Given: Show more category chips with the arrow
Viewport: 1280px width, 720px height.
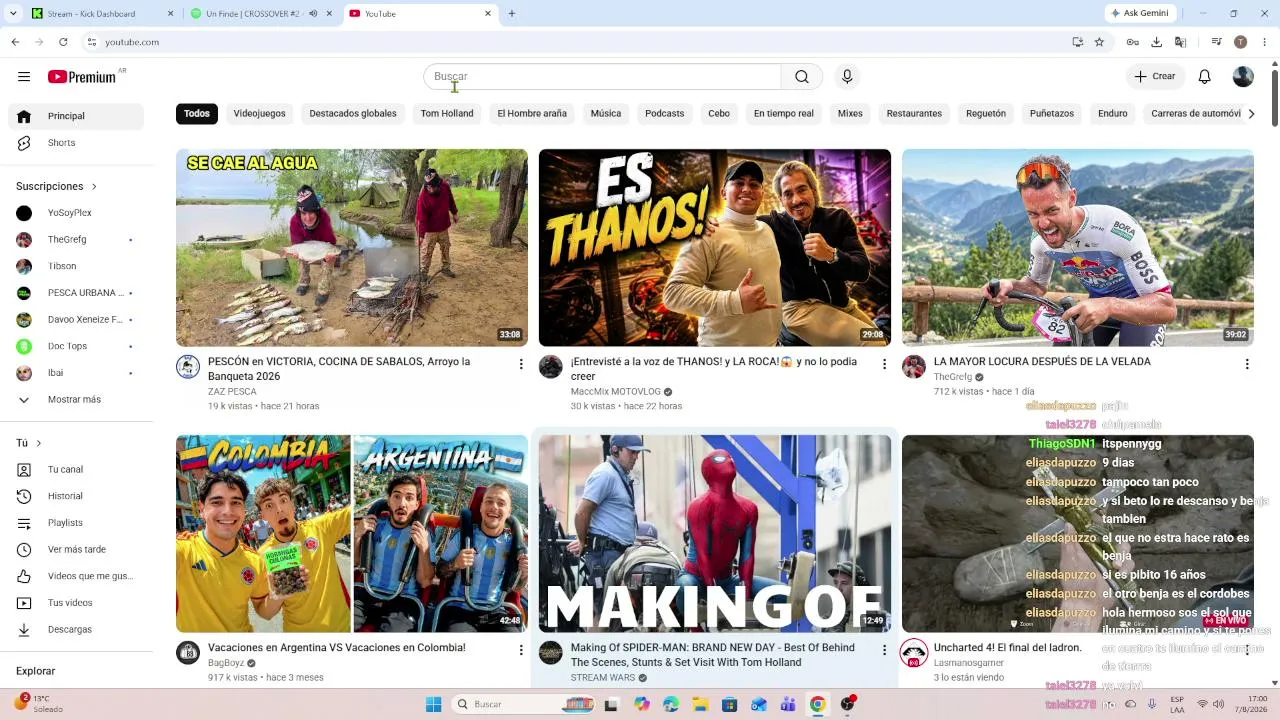Looking at the screenshot, I should (1251, 114).
